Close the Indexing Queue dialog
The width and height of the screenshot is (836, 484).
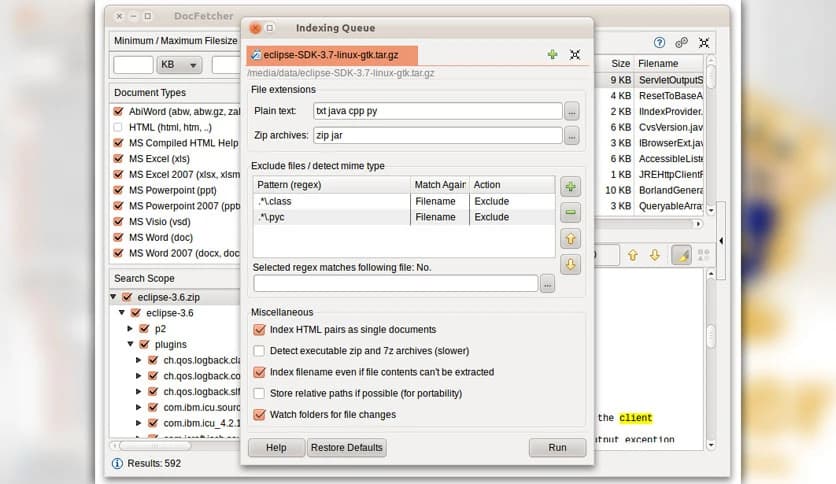tap(255, 28)
